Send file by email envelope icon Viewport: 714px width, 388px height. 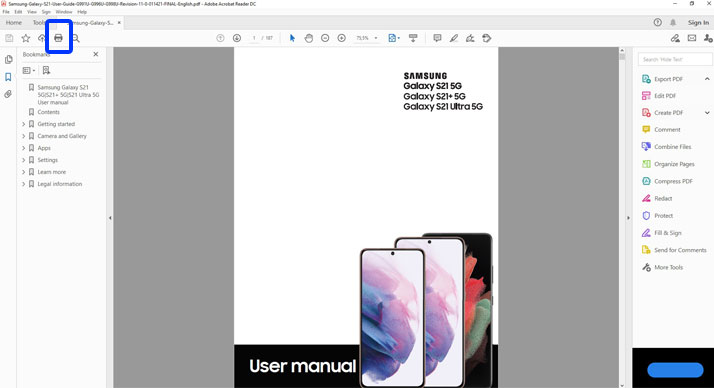(692, 38)
